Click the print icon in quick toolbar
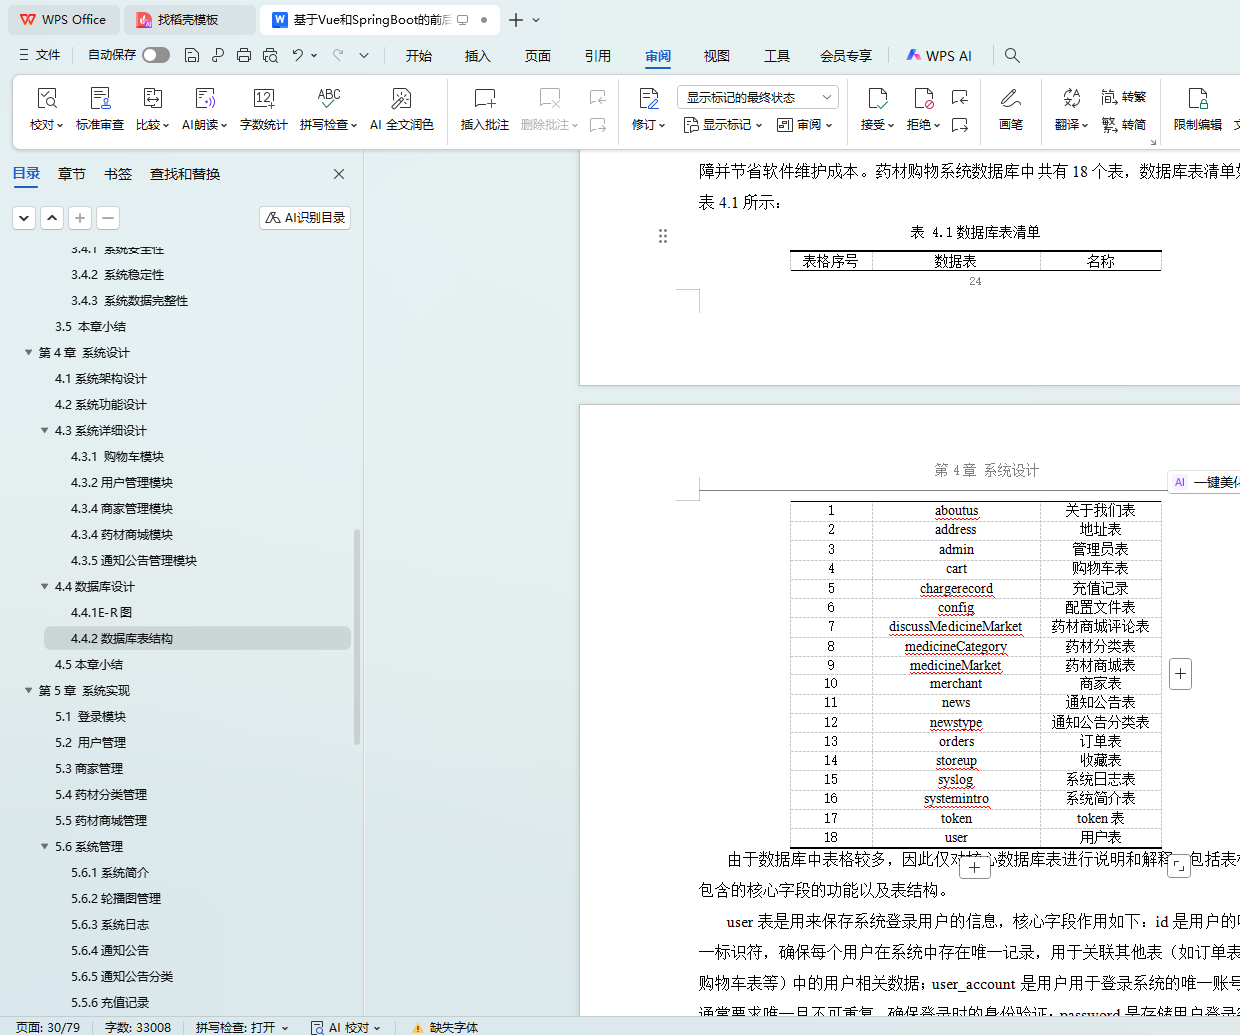Viewport: 1240px width, 1035px height. (244, 56)
